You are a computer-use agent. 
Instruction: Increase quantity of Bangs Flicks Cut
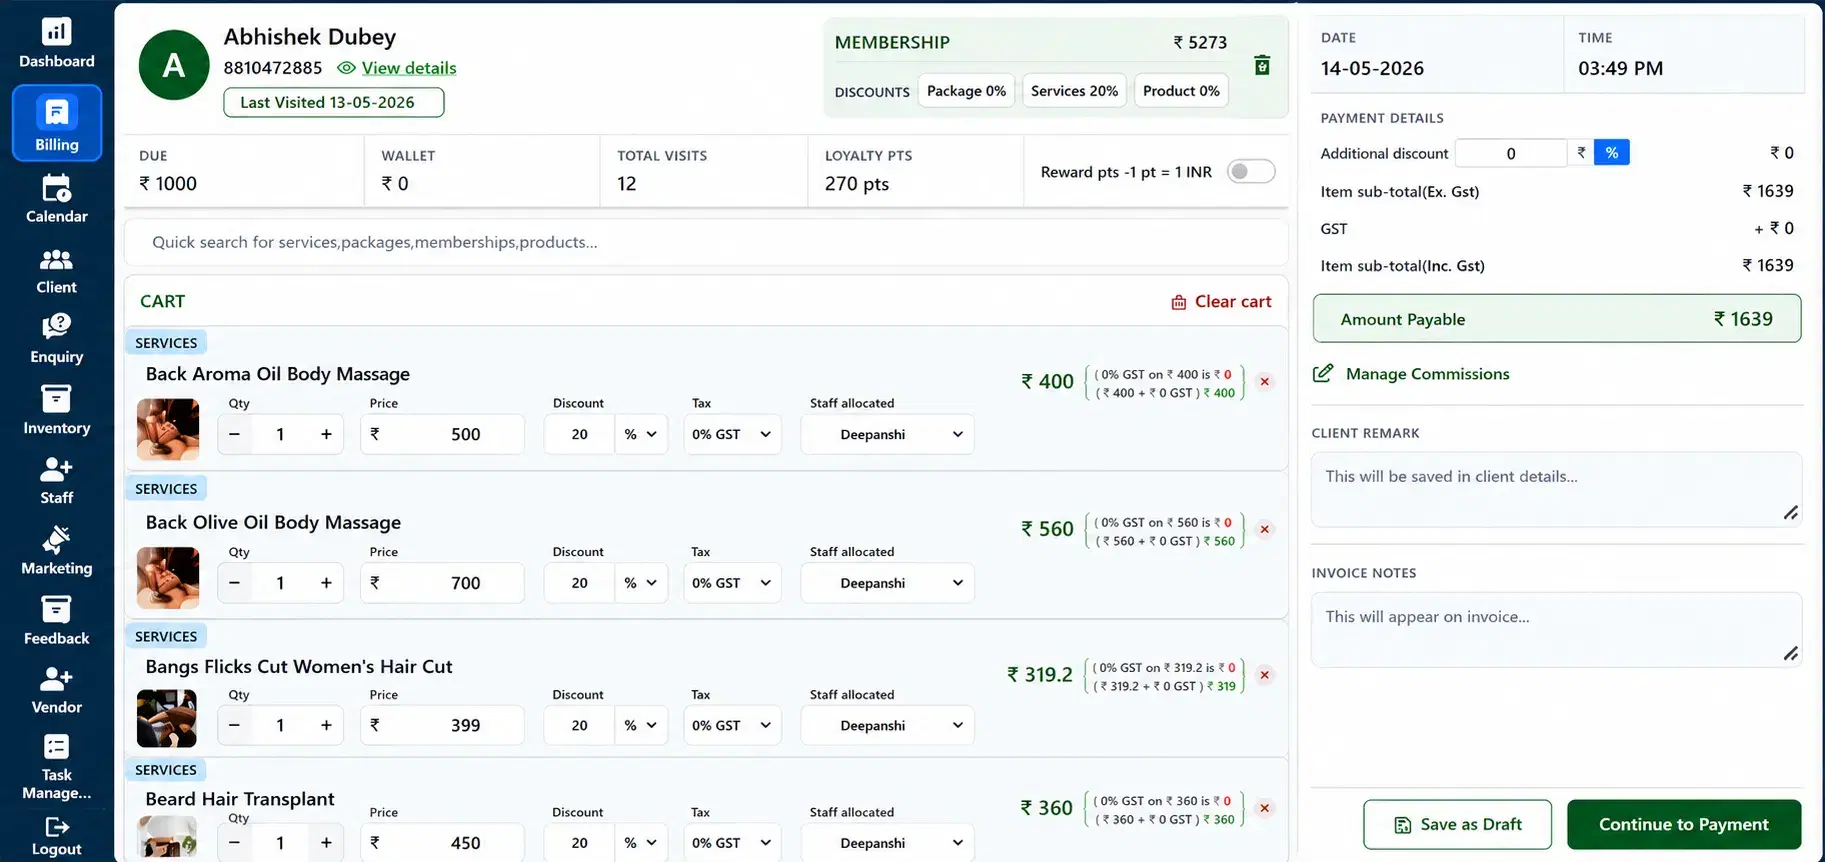[x=326, y=725]
